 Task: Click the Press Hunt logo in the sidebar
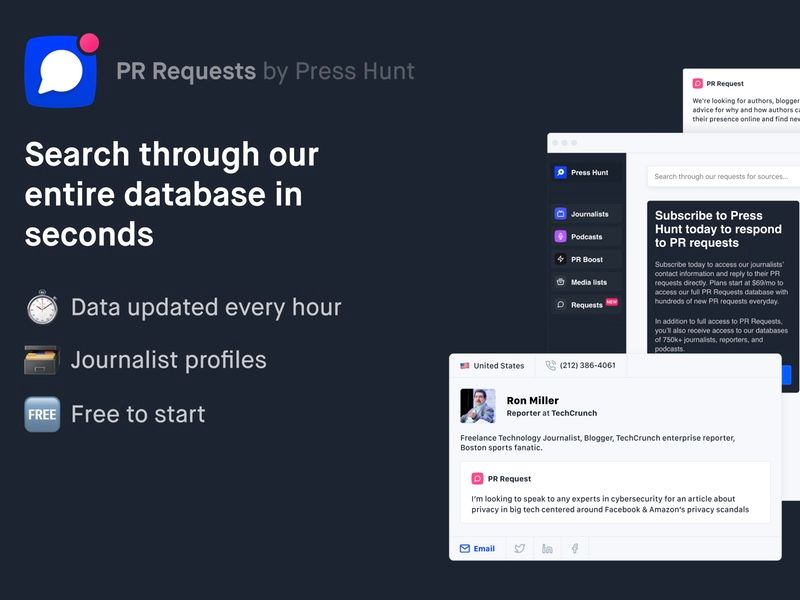pyautogui.click(x=560, y=172)
